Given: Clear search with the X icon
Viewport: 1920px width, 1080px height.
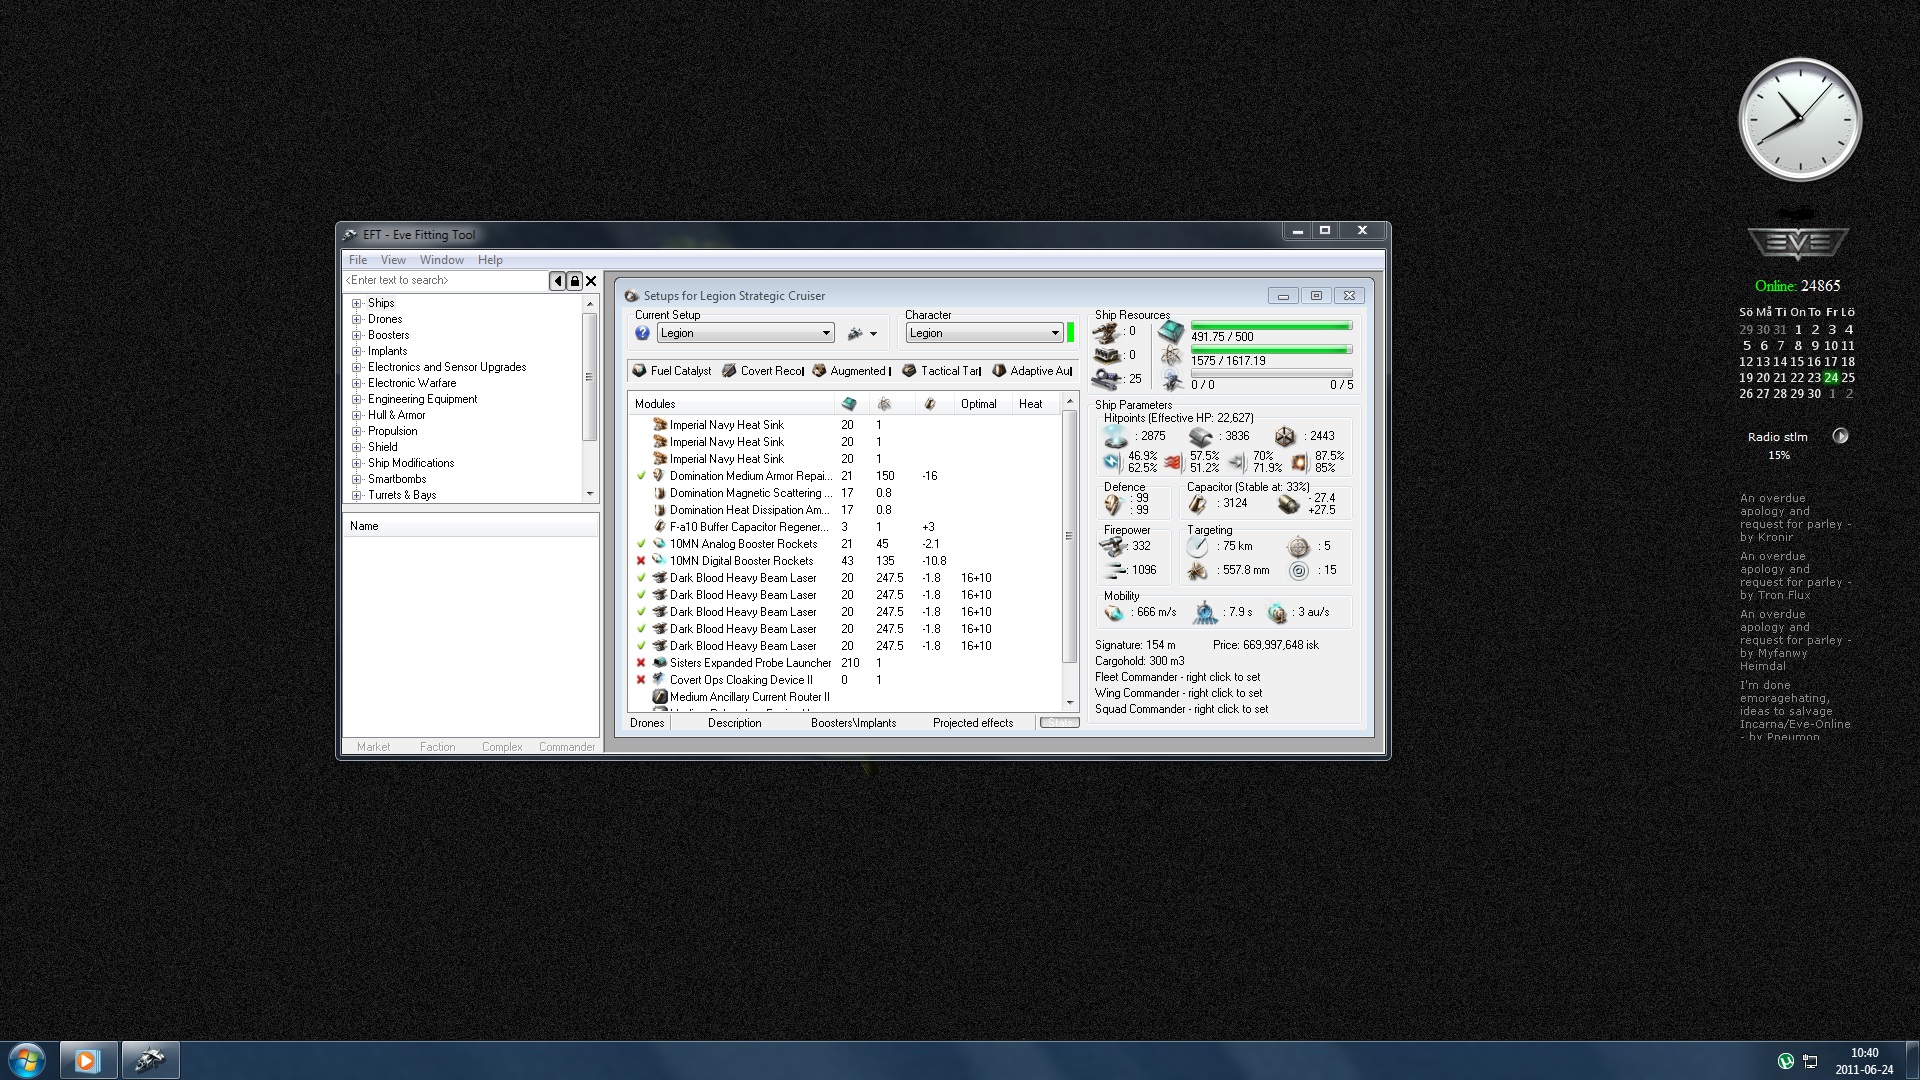Looking at the screenshot, I should tap(591, 281).
